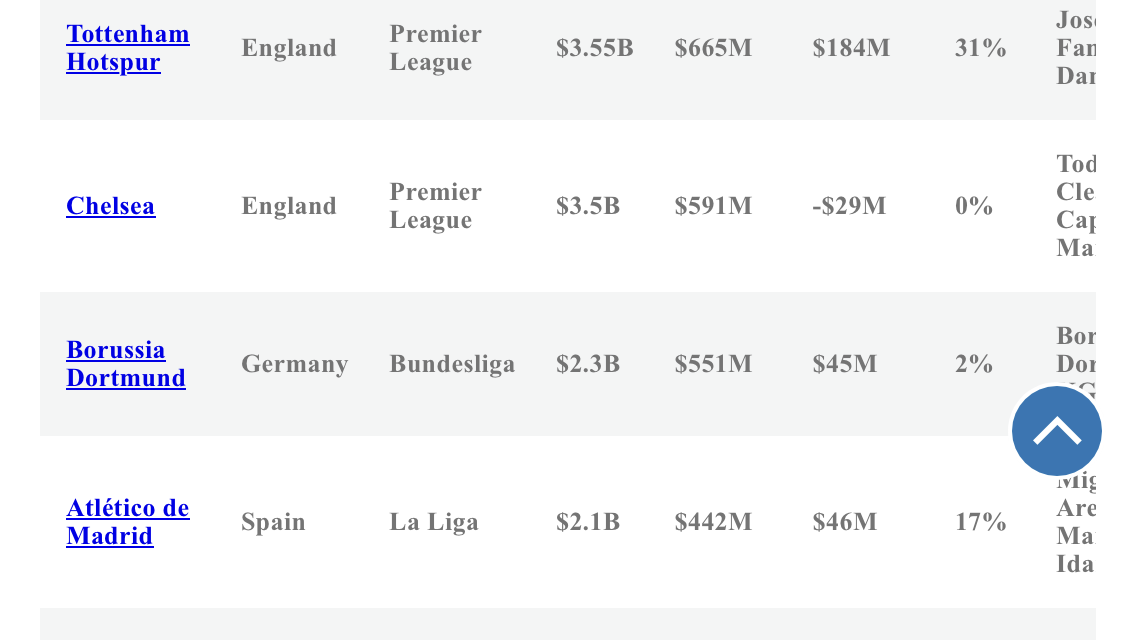
Task: Click Borussia Dortmund's Bundesliga league cell
Action: tap(452, 364)
